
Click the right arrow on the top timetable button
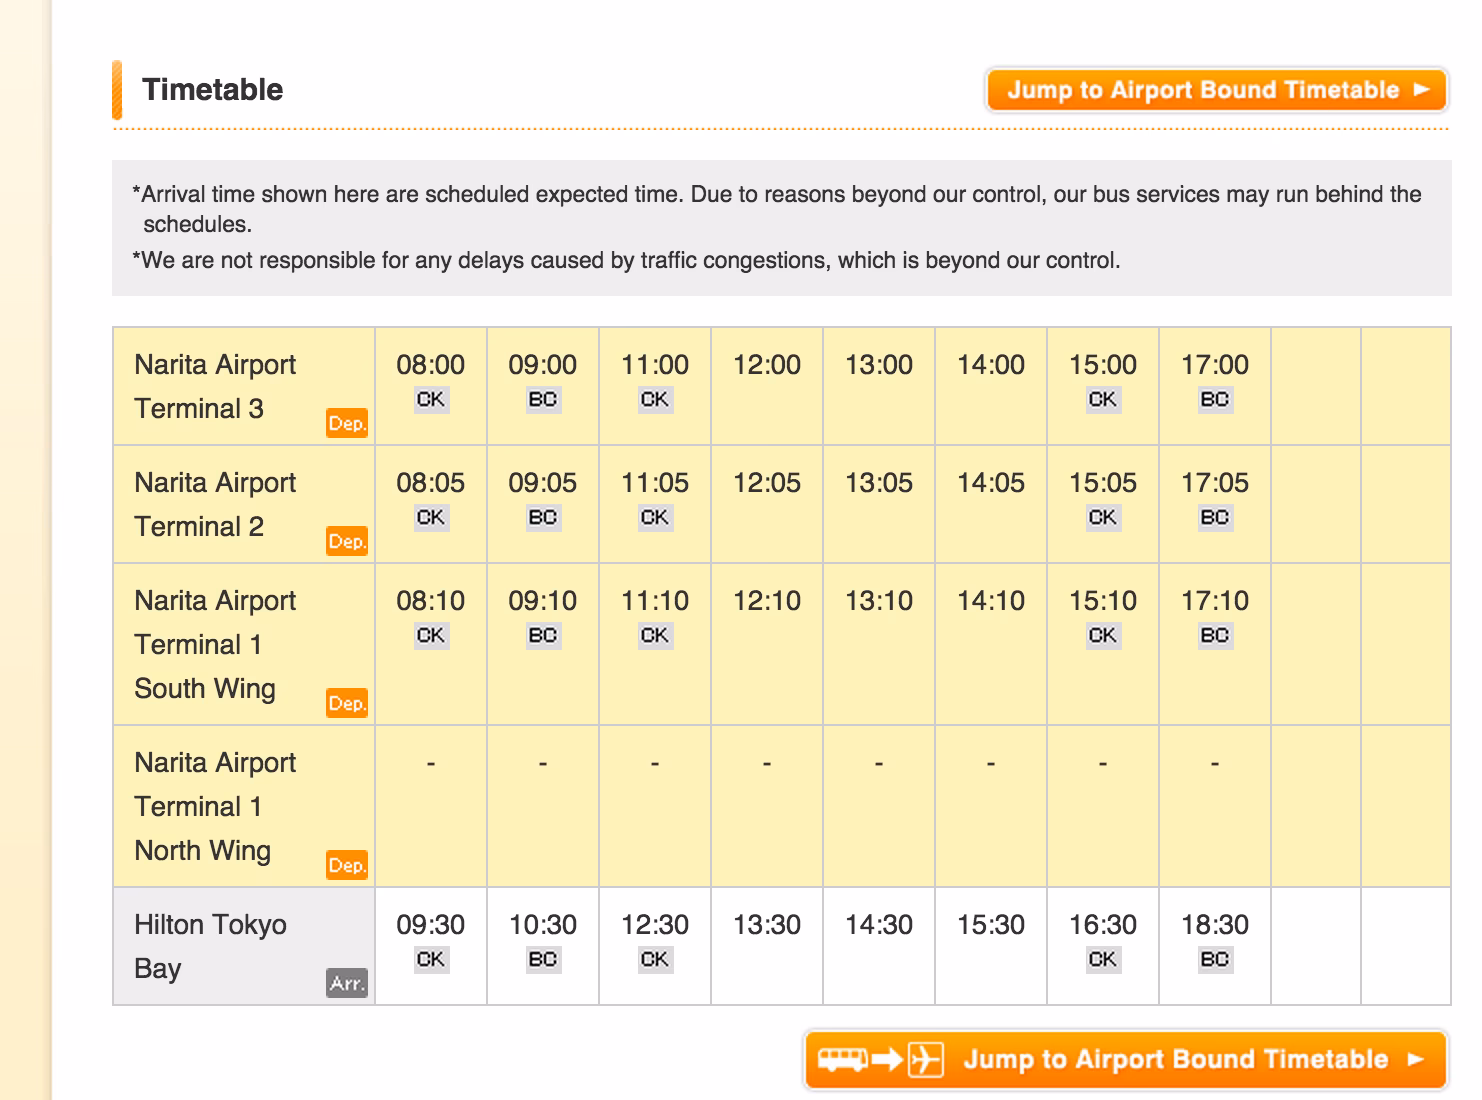point(1421,90)
